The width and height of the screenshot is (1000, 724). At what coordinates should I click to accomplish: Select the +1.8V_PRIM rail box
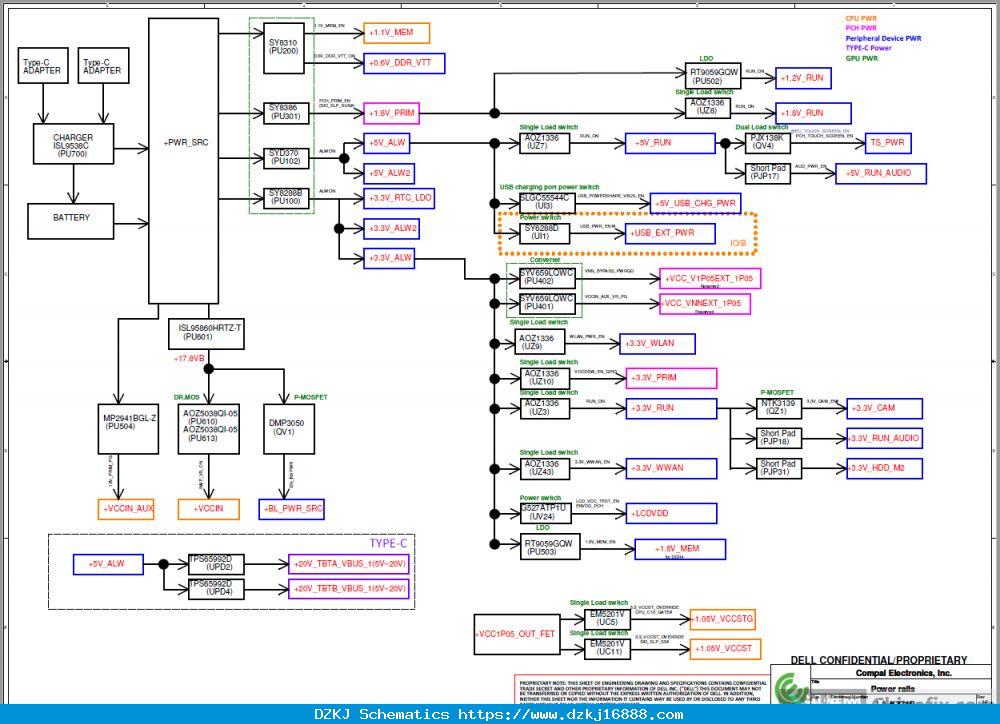tap(391, 113)
